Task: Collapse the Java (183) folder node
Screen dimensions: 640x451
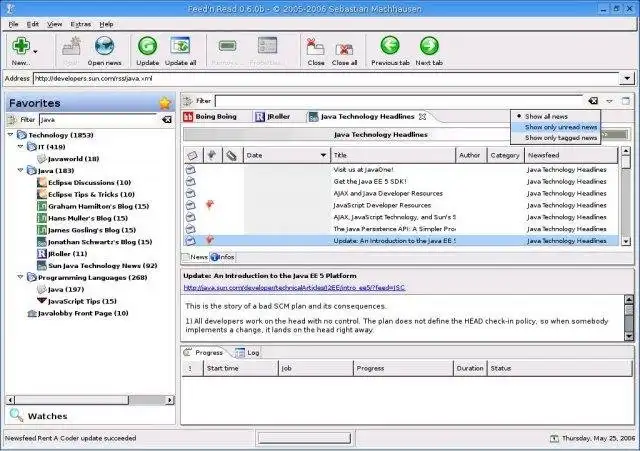Action: click(x=20, y=170)
